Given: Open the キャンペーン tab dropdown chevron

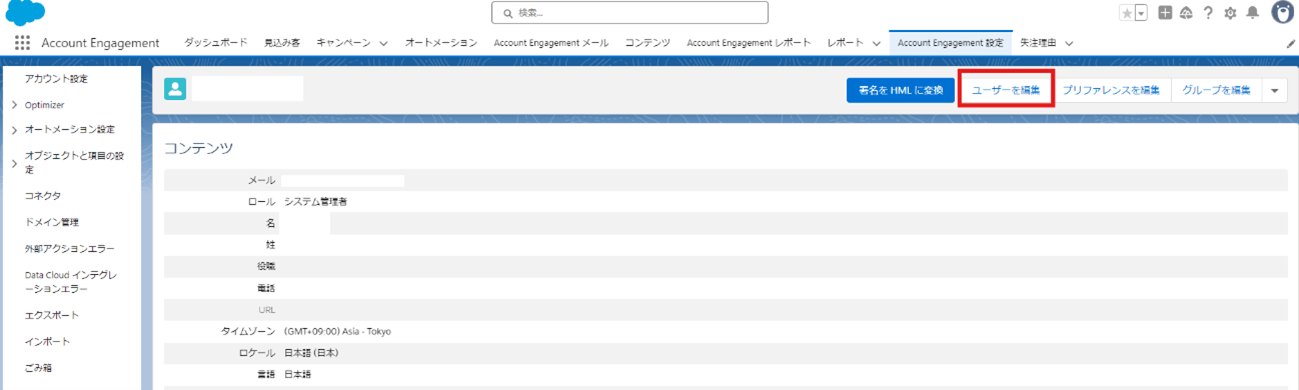Looking at the screenshot, I should (x=383, y=44).
